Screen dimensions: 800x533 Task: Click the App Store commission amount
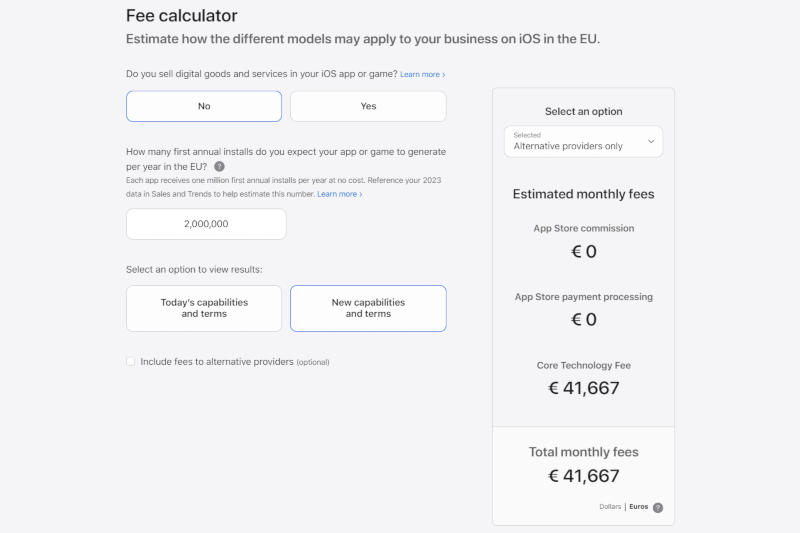click(583, 251)
